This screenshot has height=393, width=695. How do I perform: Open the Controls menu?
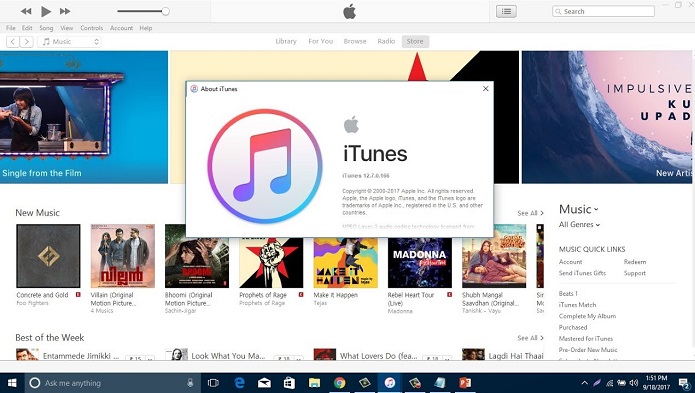[x=91, y=28]
